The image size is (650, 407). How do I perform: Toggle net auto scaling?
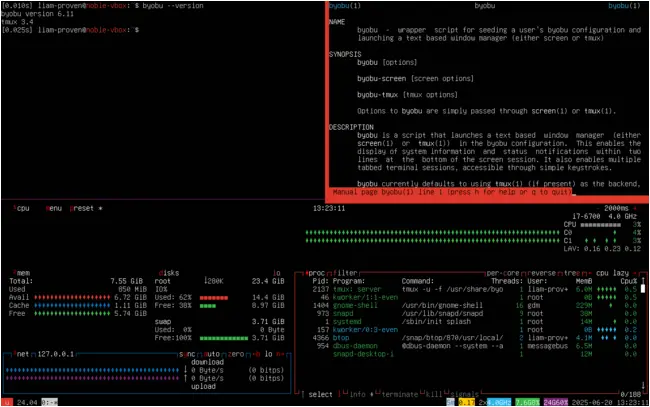[x=212, y=354]
